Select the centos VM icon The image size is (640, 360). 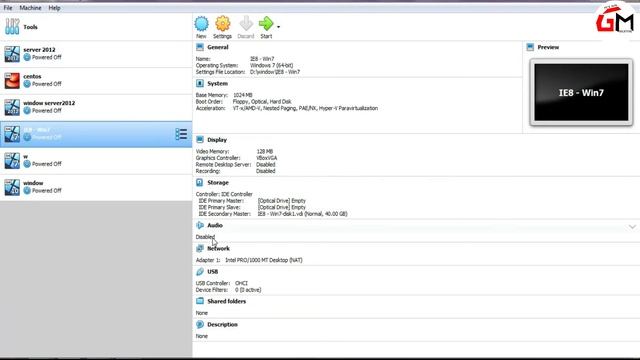[x=12, y=80]
